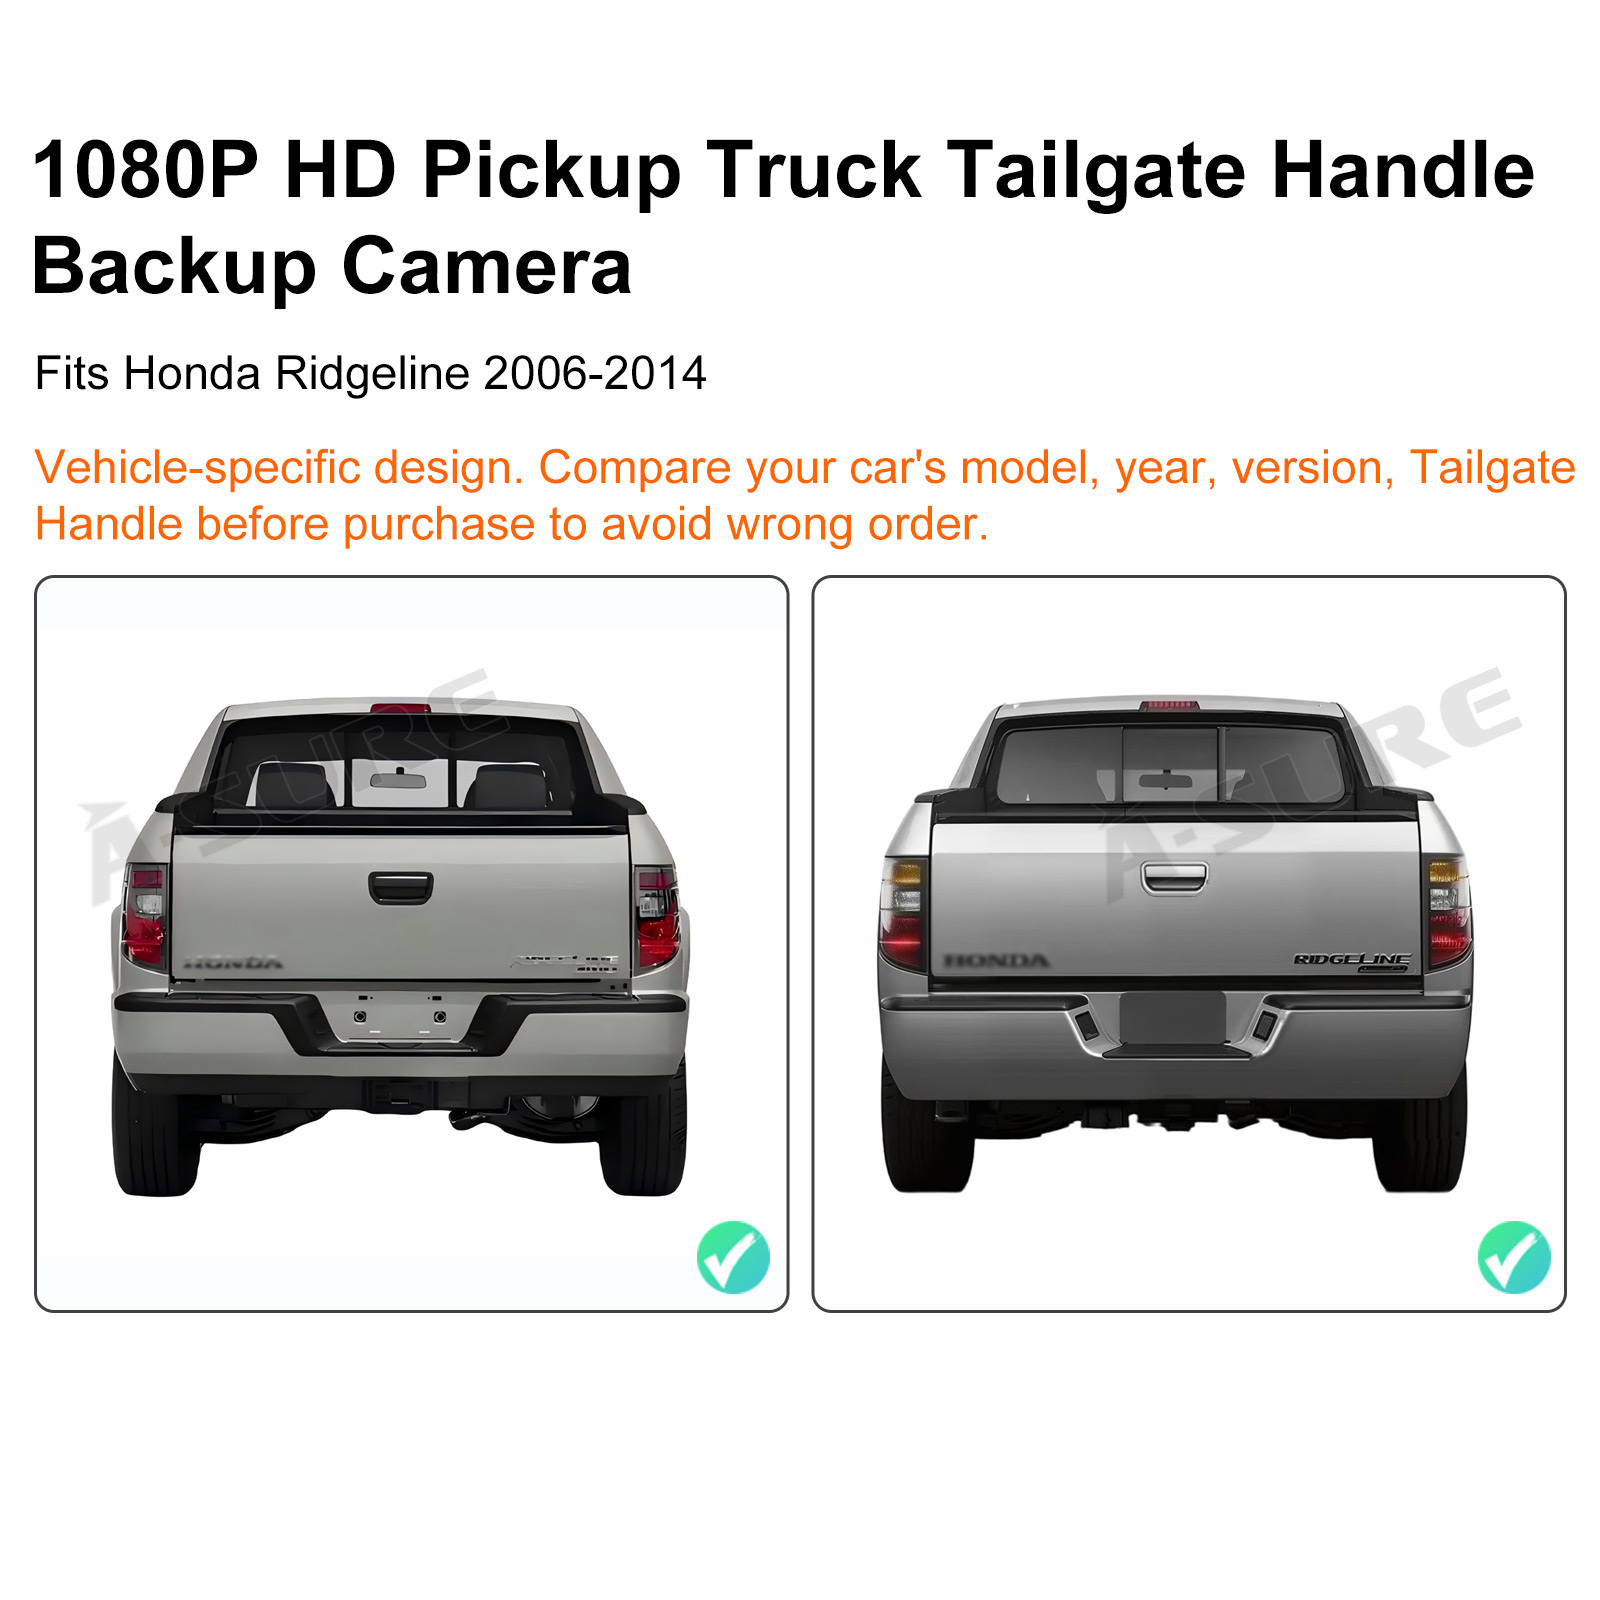Click the green checkmark in the left panel
Viewport: 1600px width, 1600px height.
(733, 1257)
